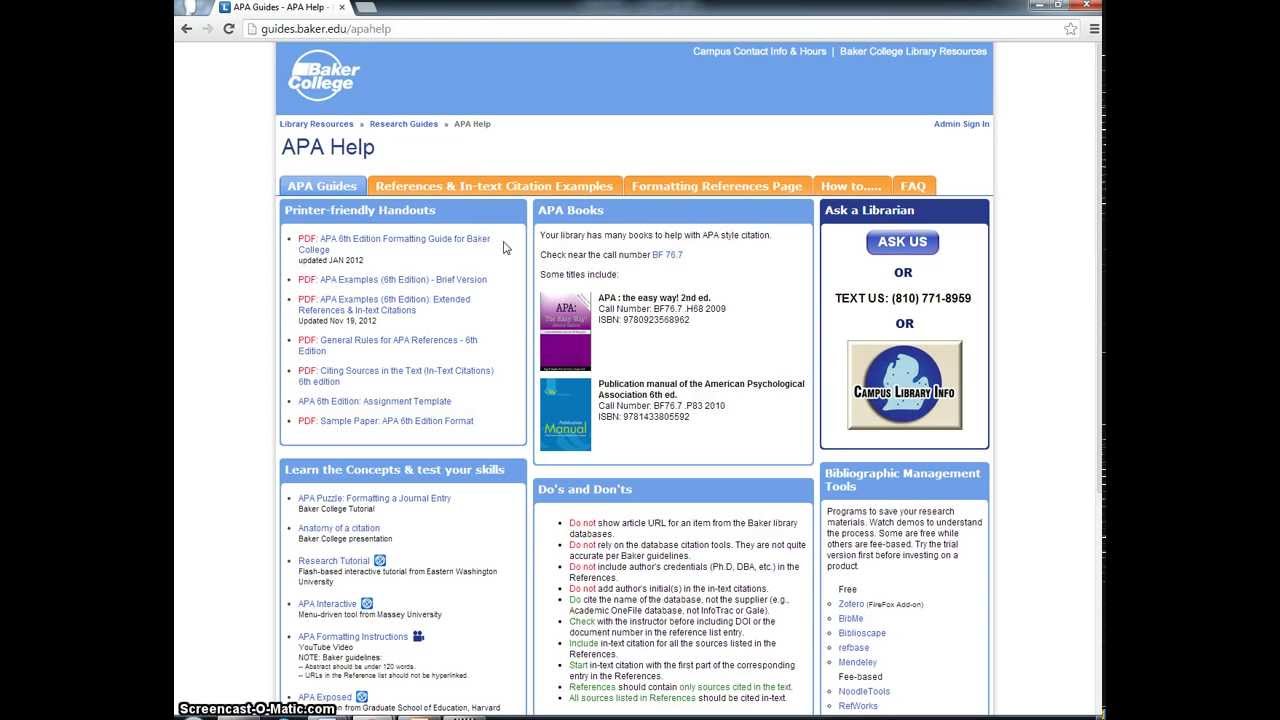Open Formatting References Page tab
The height and width of the screenshot is (720, 1280).
point(717,186)
